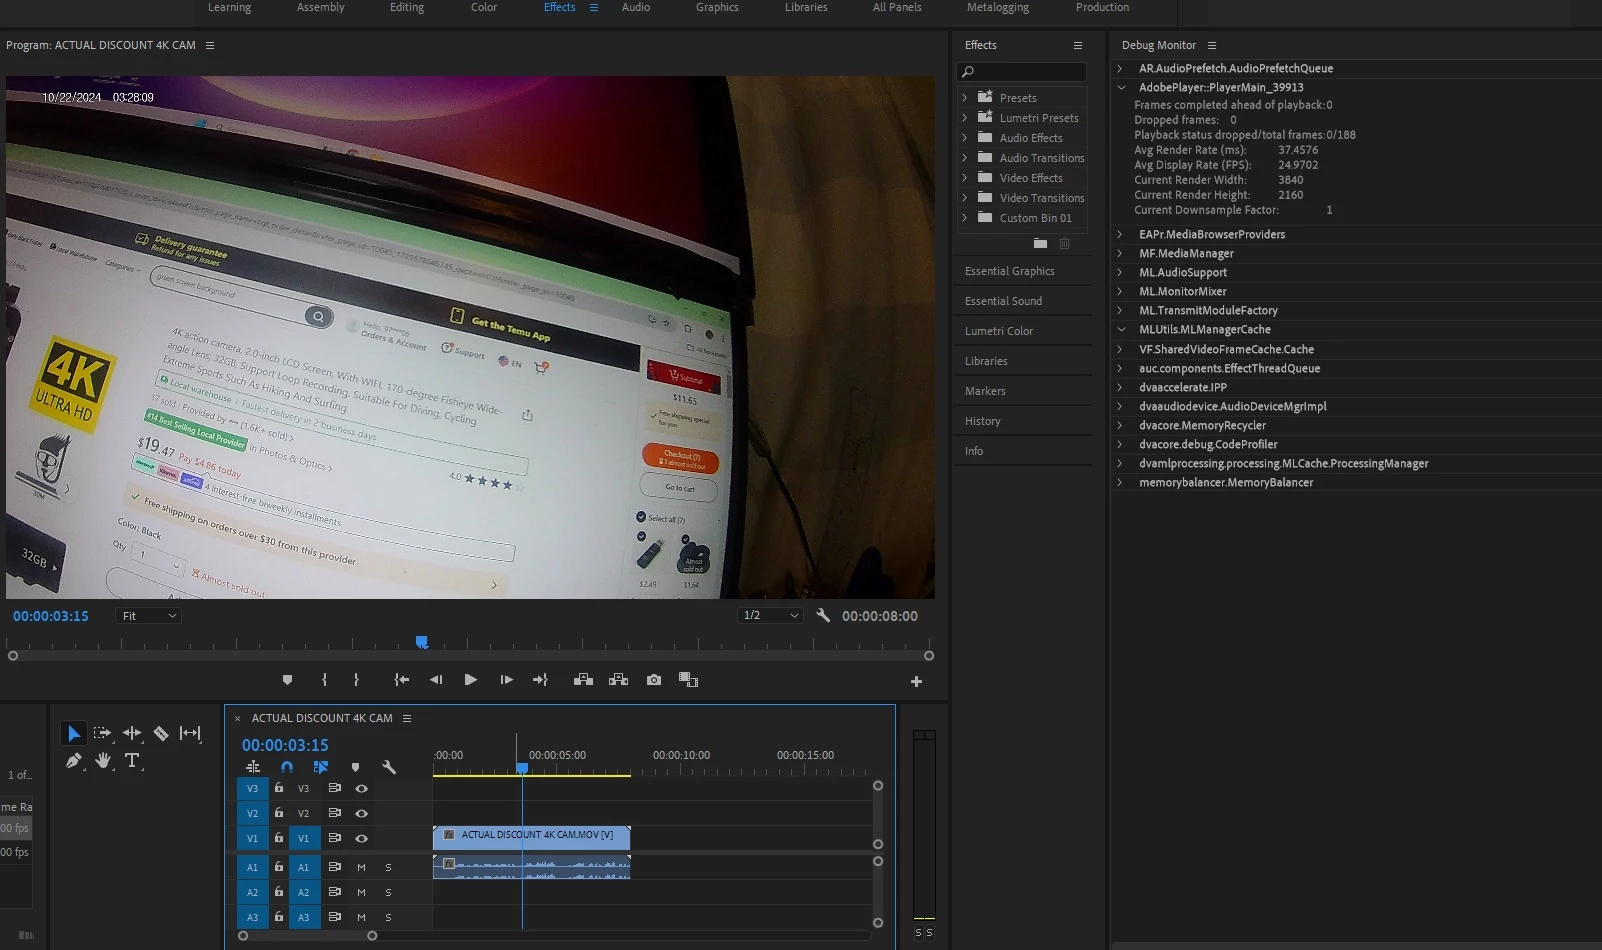Switch to the Assembly workspace
This screenshot has height=950, width=1602.
tap(321, 8)
